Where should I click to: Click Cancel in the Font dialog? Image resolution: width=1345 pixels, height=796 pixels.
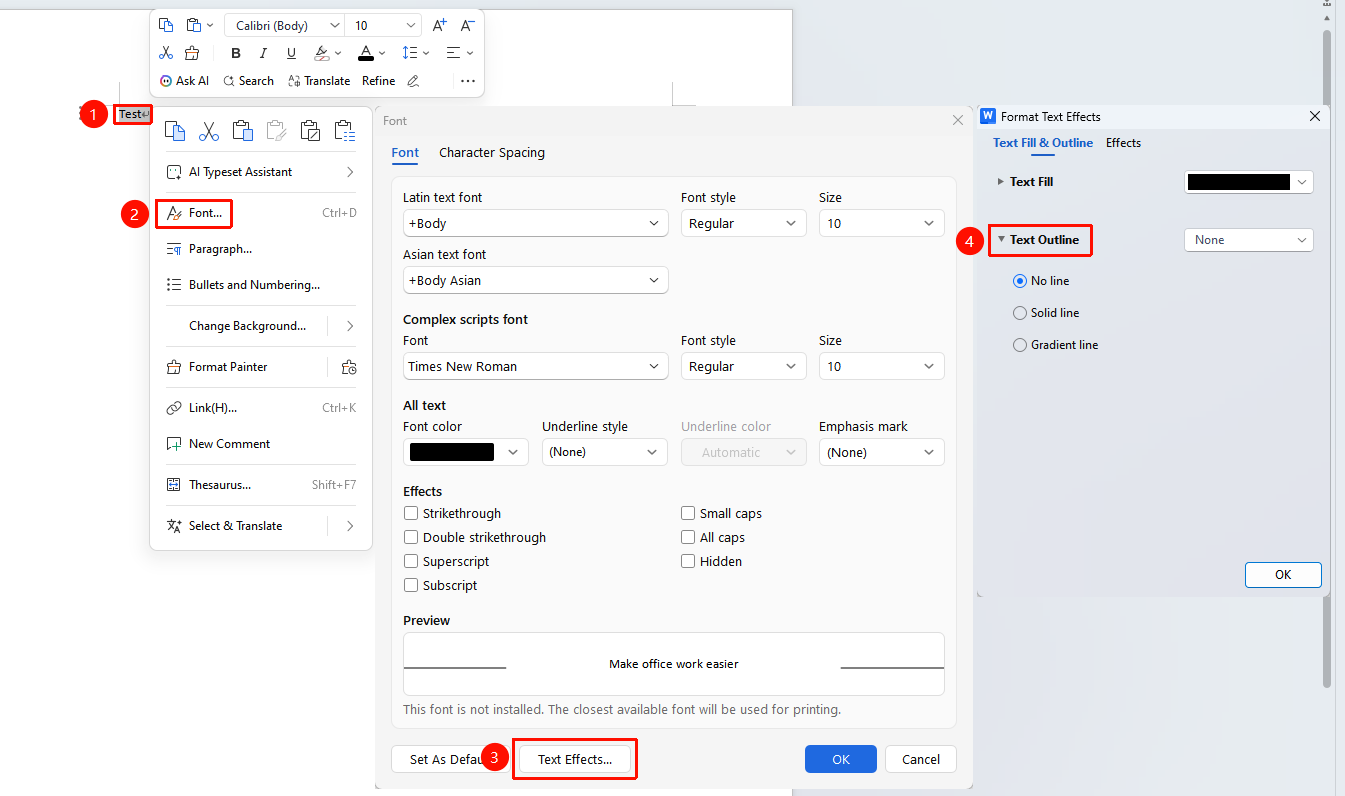click(921, 759)
